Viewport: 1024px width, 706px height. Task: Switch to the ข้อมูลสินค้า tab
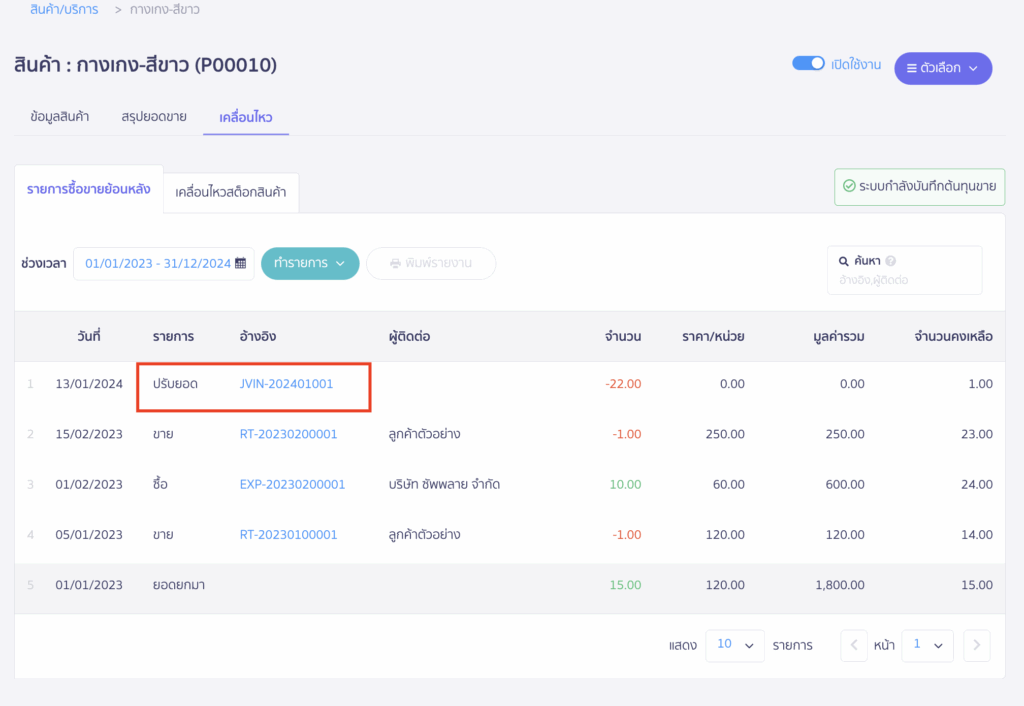click(60, 117)
